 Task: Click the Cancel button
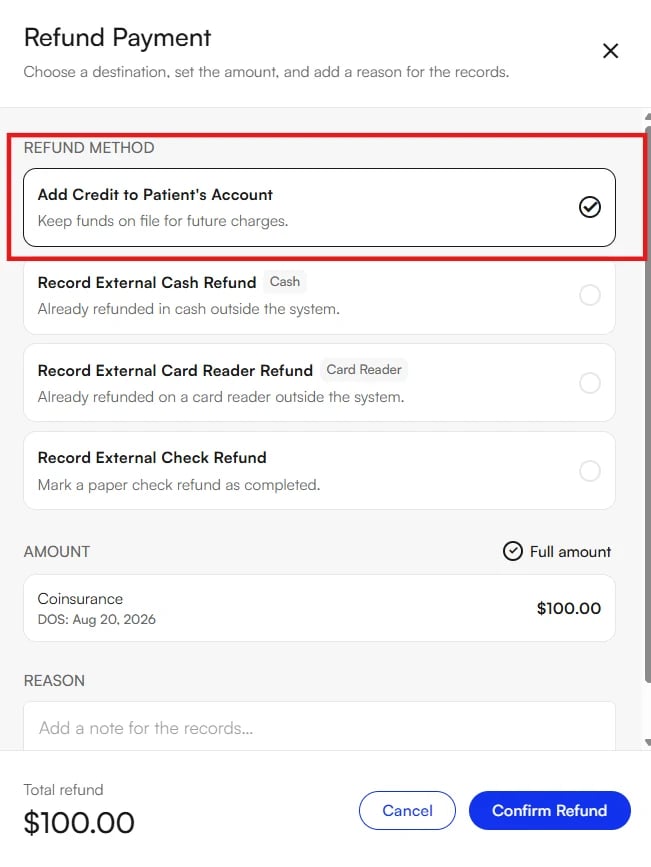[407, 811]
